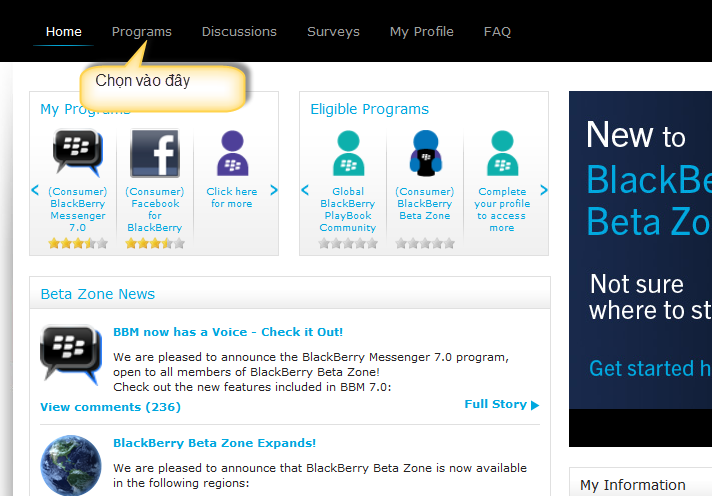Click the 'Get started' link in banner
The width and height of the screenshot is (712, 496).
tap(650, 368)
